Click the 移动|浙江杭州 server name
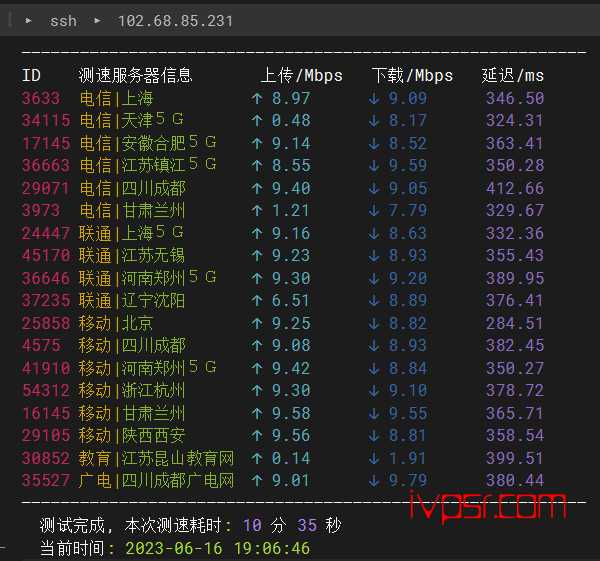 click(x=132, y=390)
